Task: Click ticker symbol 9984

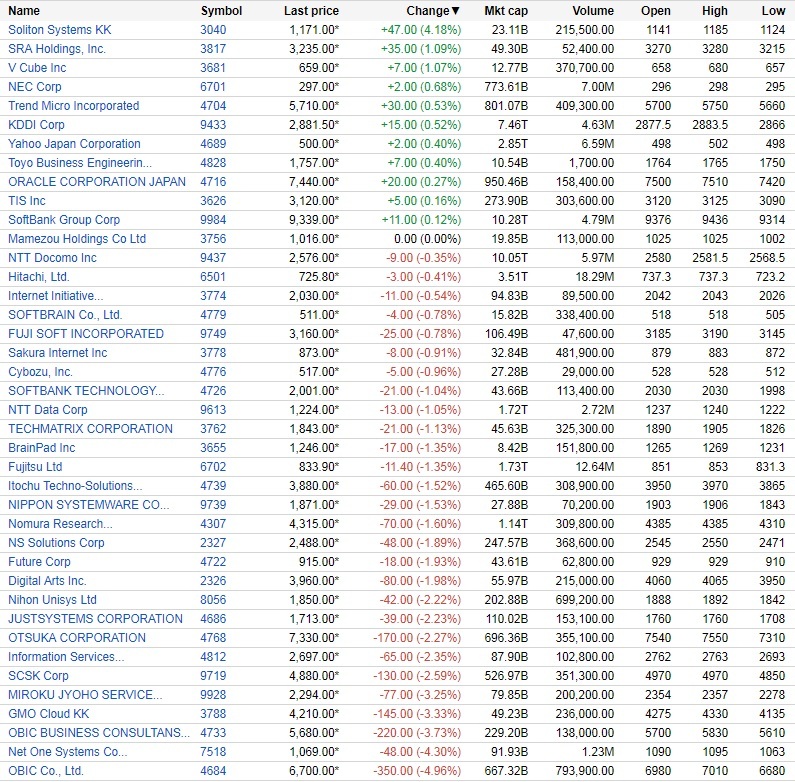Action: (213, 220)
